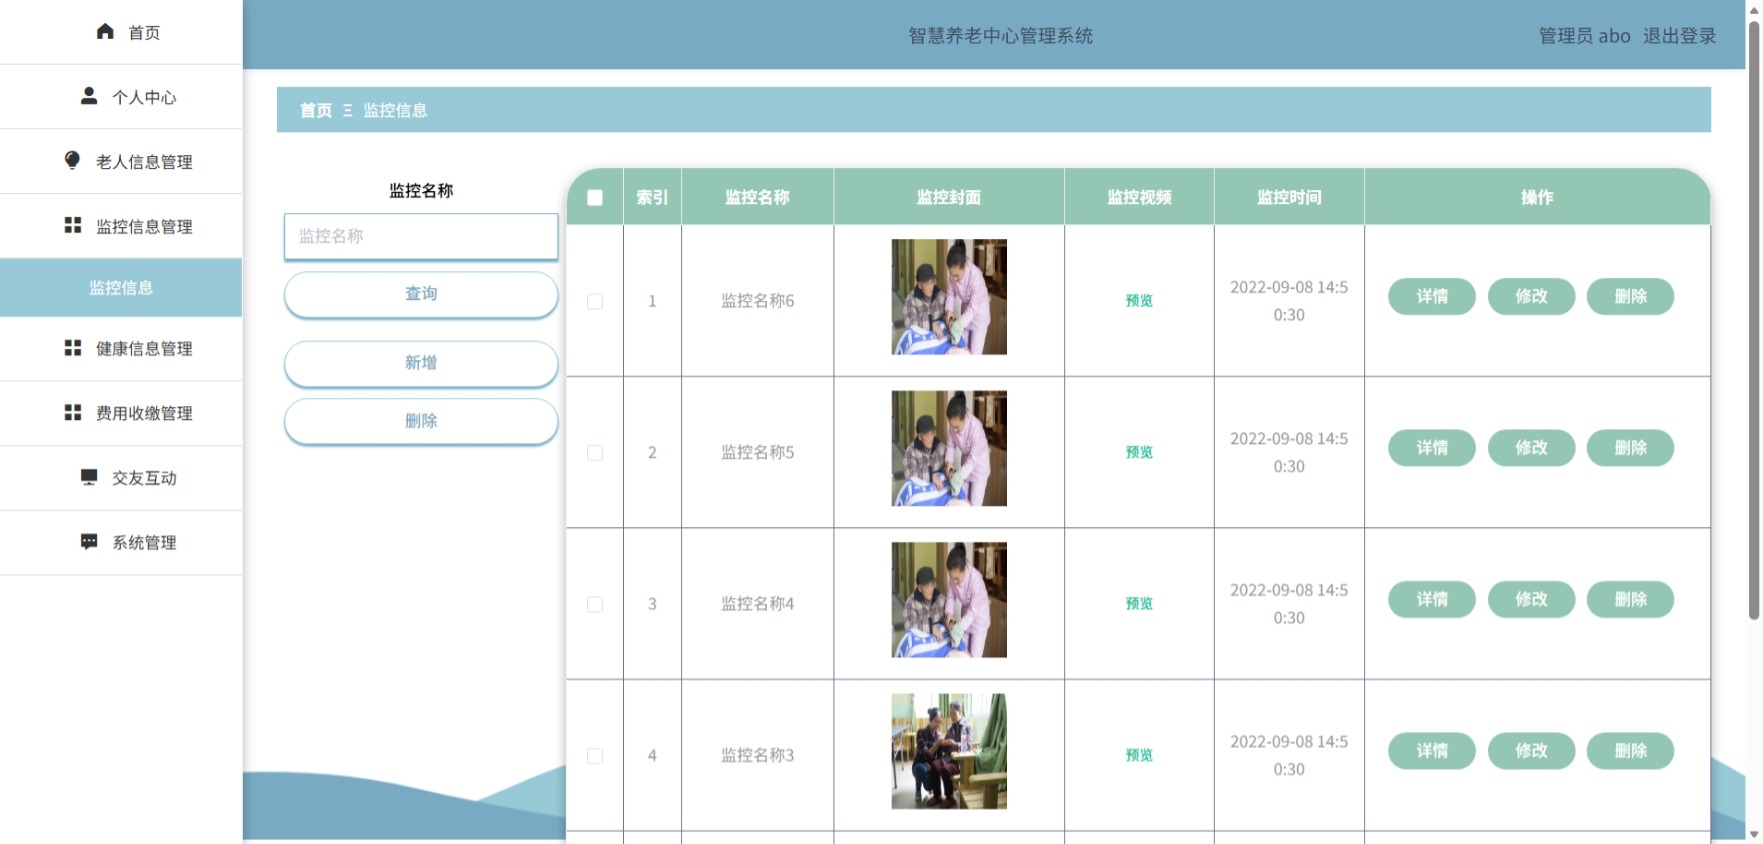
Task: Click 监控信息 breadcrumb text
Action: (x=395, y=110)
